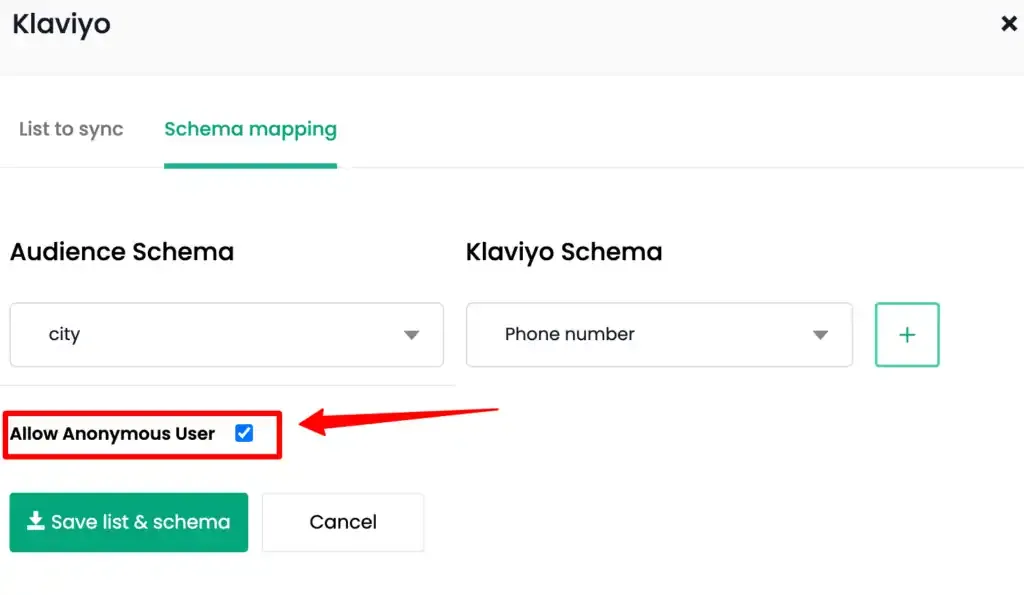Uncheck the Allow Anonymous User checkbox
Viewport: 1024px width, 595px height.
pos(244,433)
